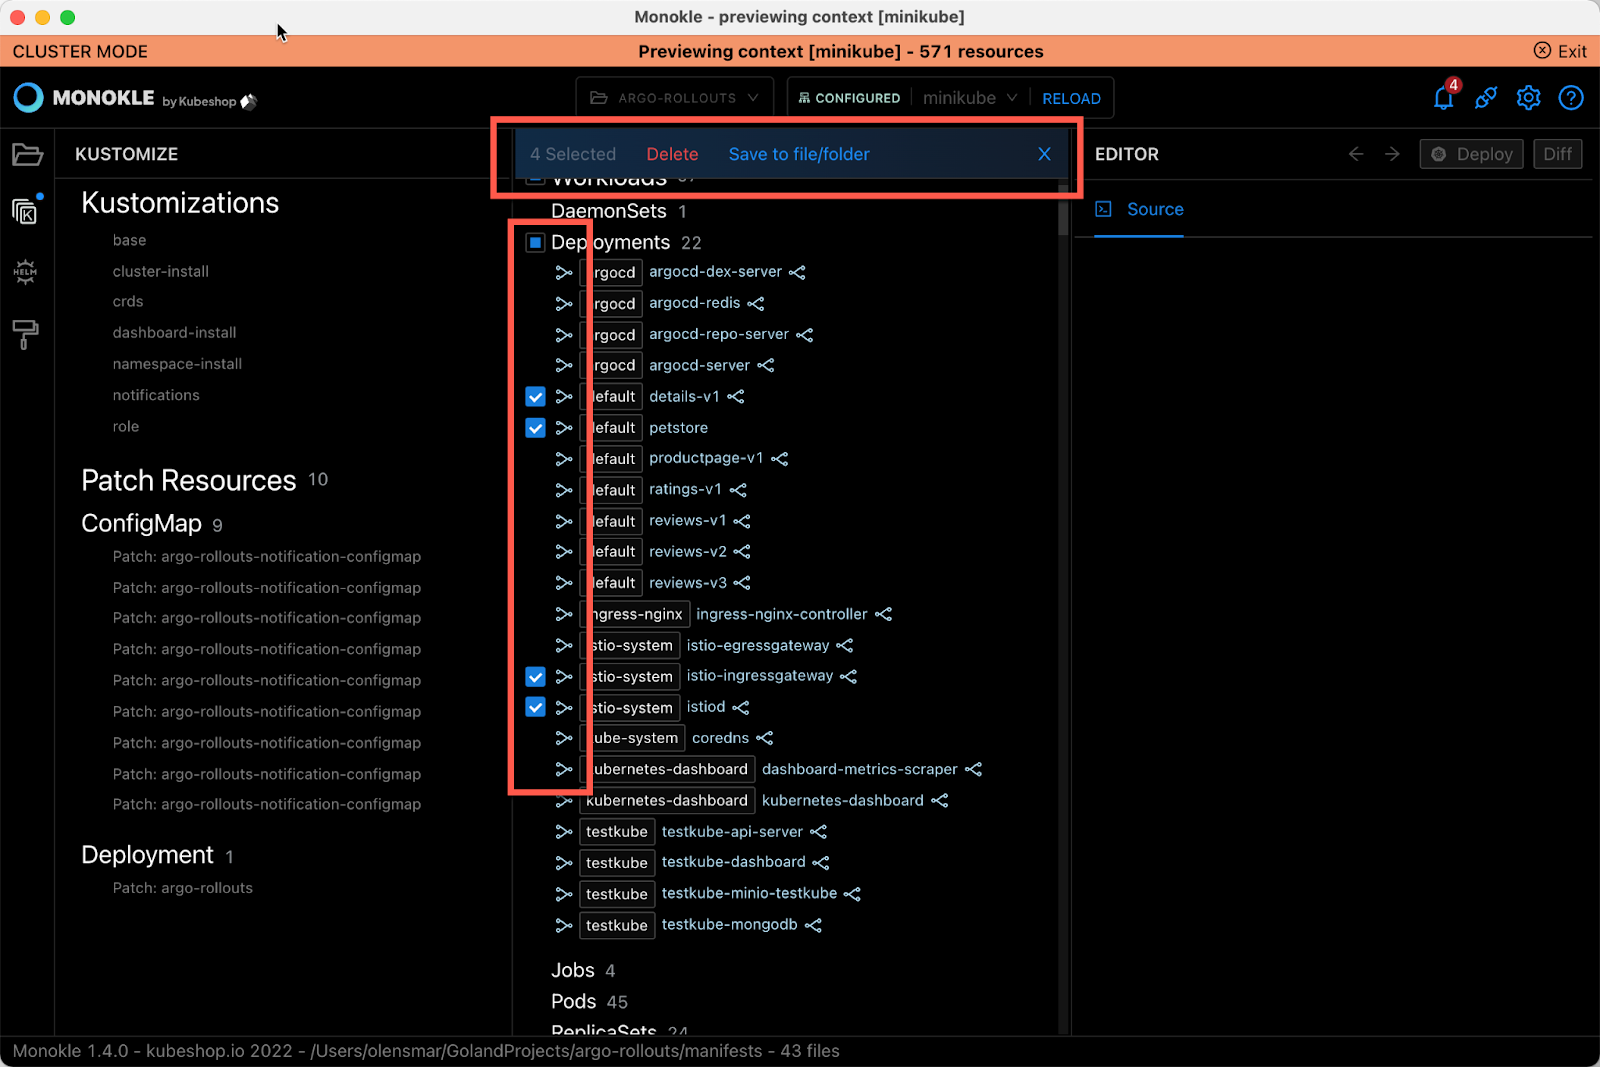Open the Helm pane sidebar icon
This screenshot has height=1067, width=1600.
pos(25,271)
